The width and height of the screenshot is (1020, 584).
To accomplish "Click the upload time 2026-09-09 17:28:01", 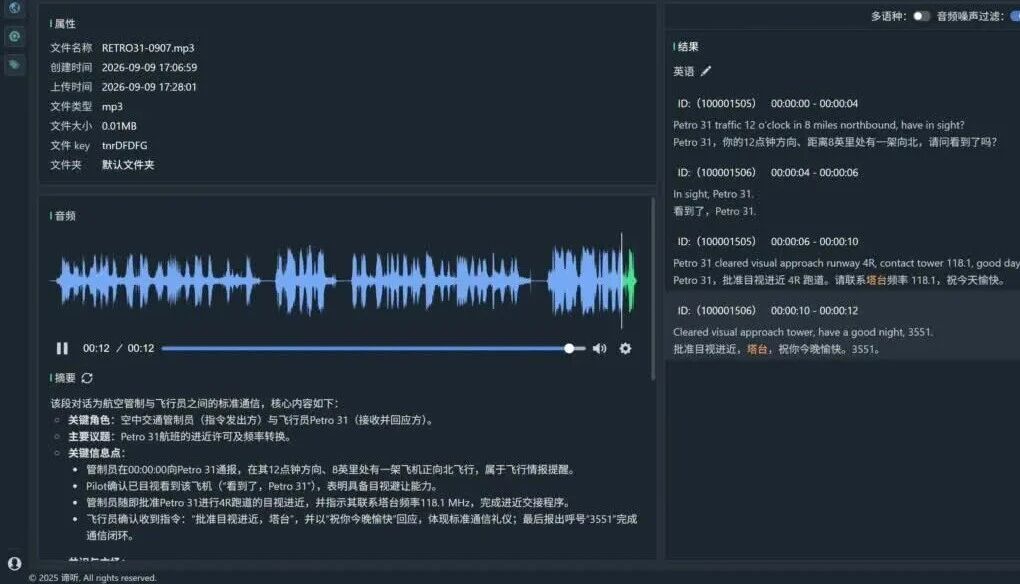I will [x=149, y=87].
